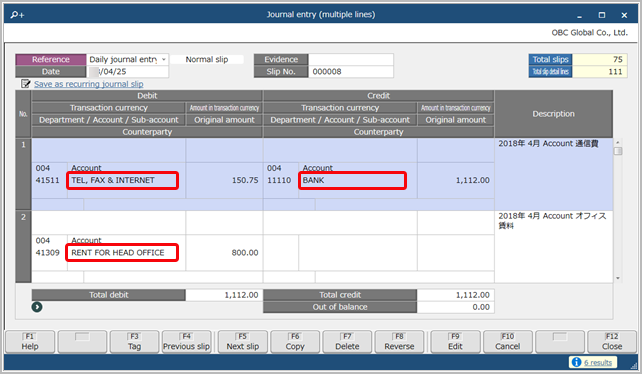Click the scroll up arrow of the journal list
The height and width of the screenshot is (374, 642).
tap(618, 142)
